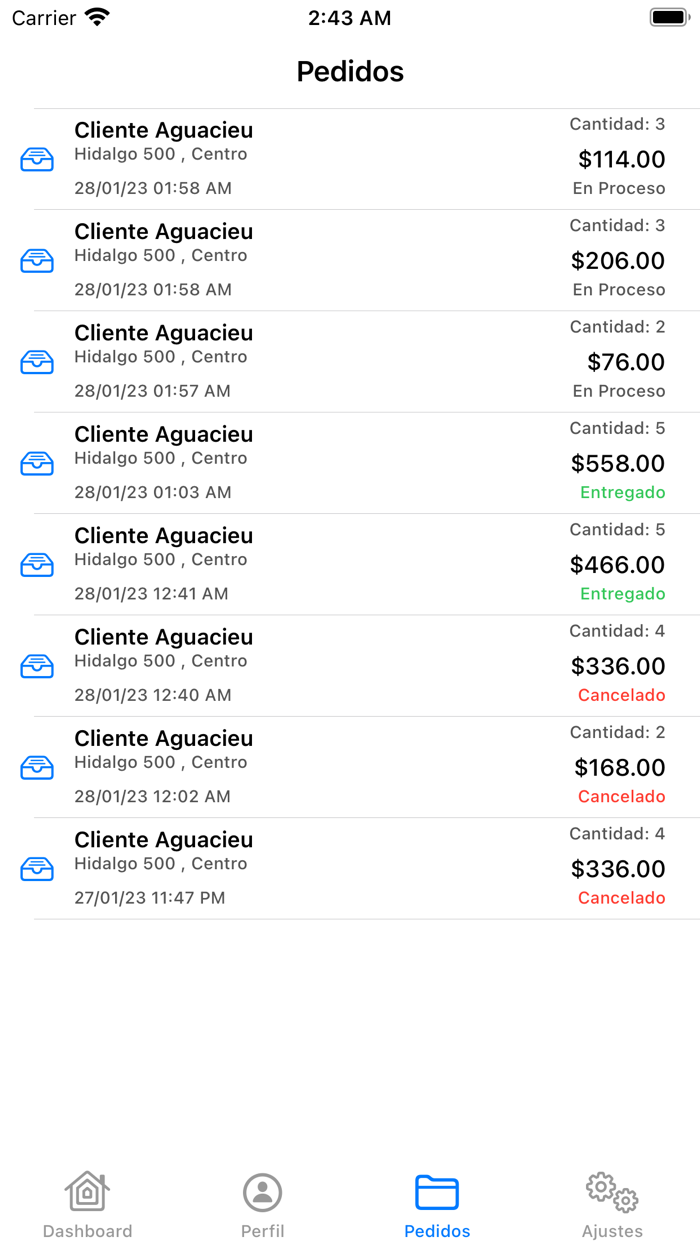This screenshot has width=700, height=1244.
Task: Open order dated 28/01/23 01:03 AM
Action: click(300, 463)
